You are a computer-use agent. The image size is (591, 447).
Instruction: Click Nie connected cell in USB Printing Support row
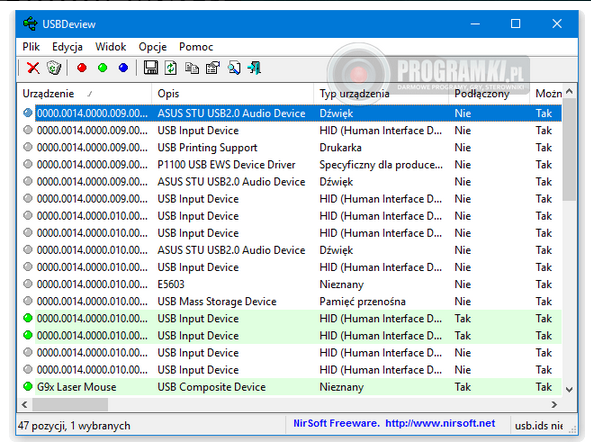click(462, 147)
